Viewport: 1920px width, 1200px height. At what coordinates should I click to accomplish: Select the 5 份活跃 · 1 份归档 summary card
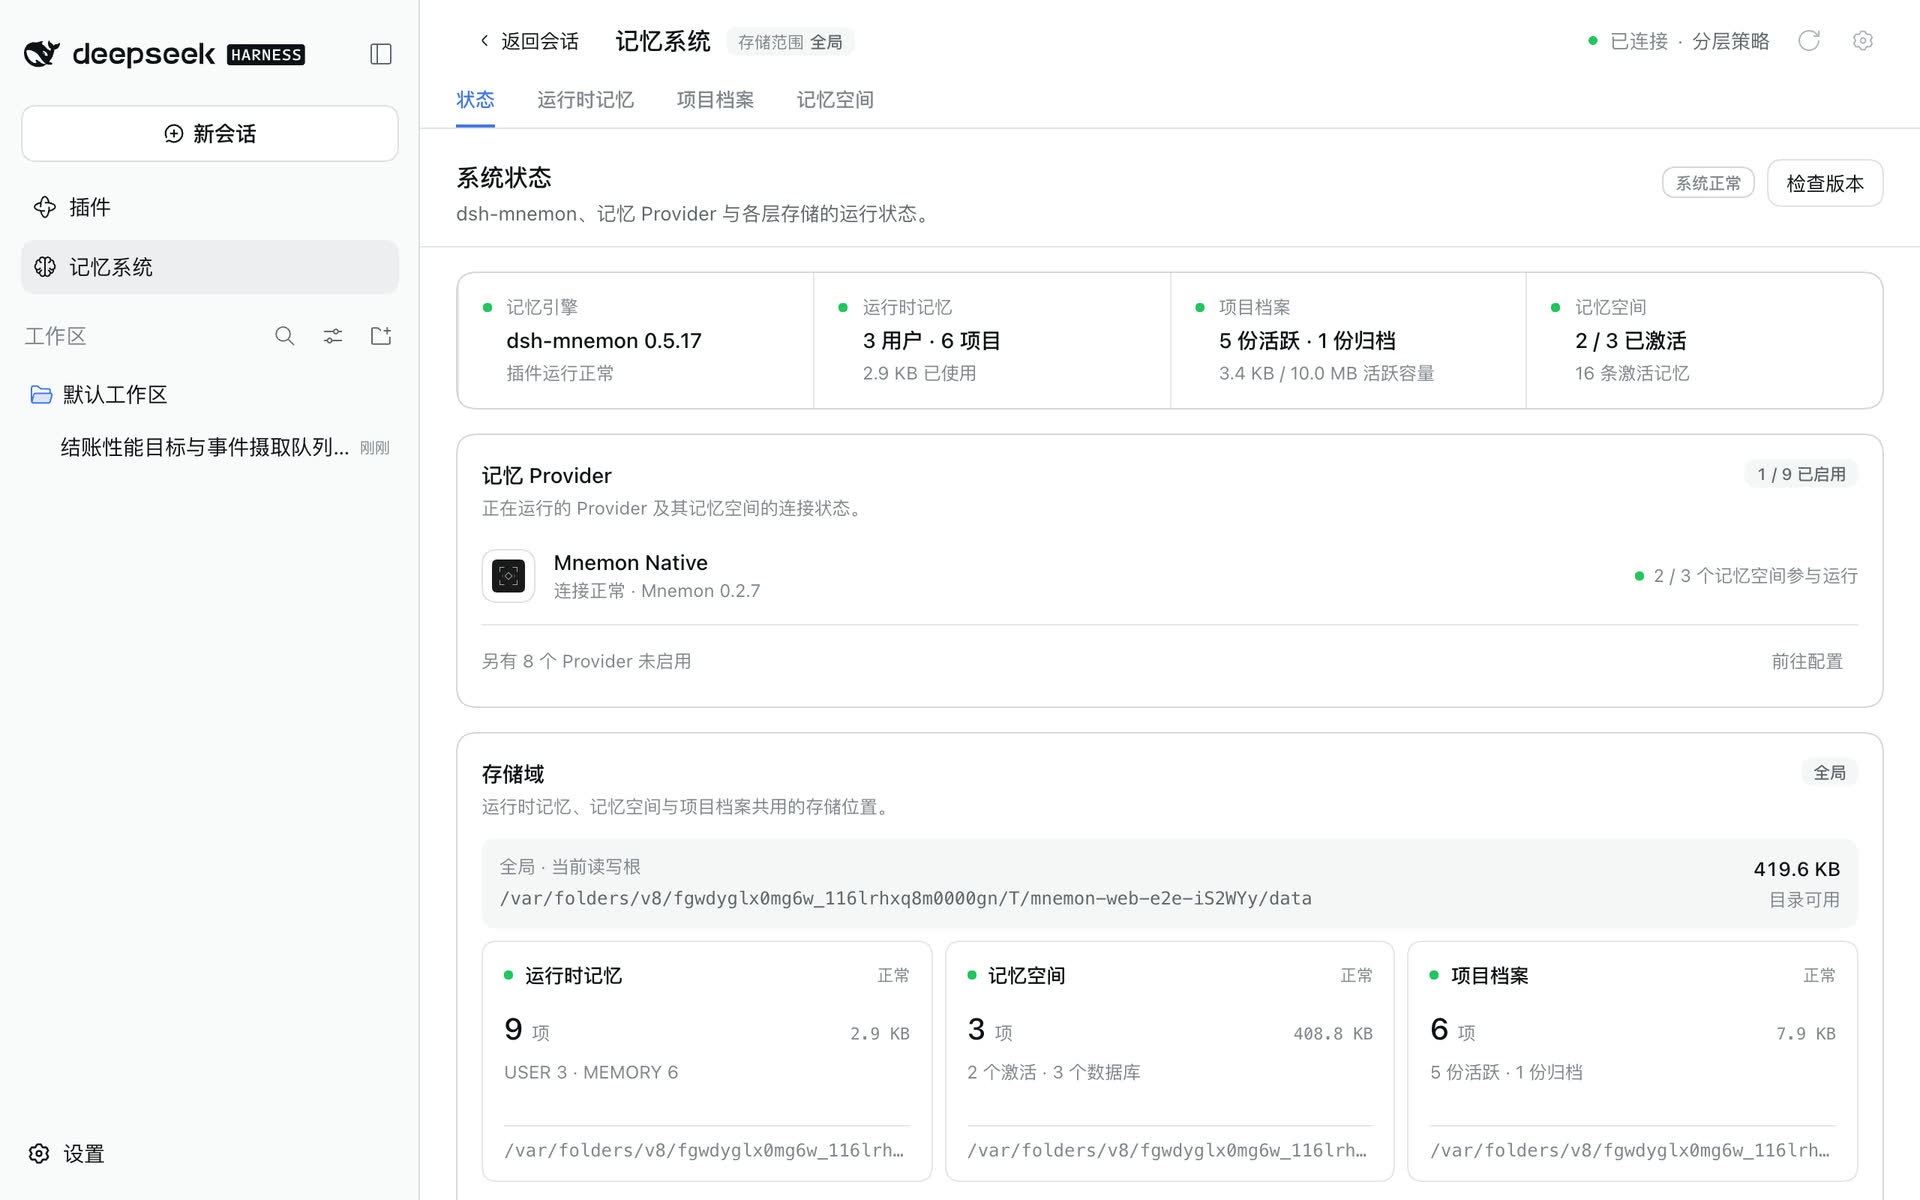tap(1348, 340)
